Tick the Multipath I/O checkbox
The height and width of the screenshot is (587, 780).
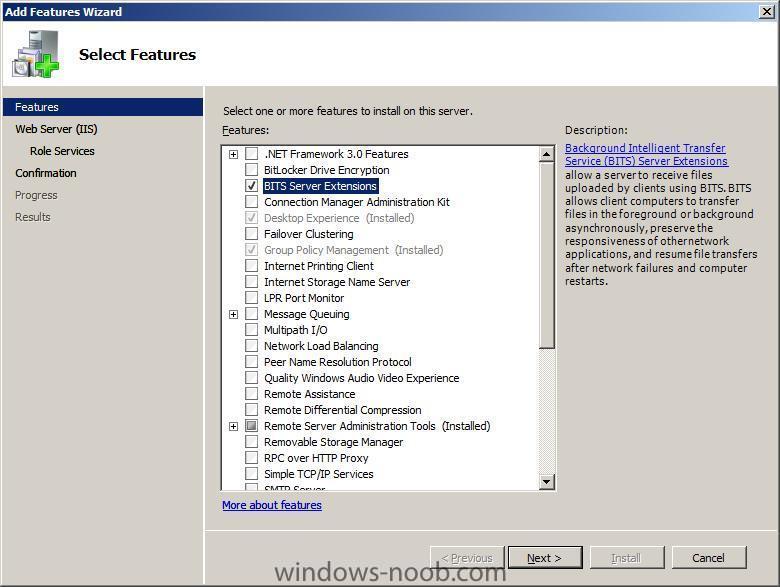[x=252, y=330]
